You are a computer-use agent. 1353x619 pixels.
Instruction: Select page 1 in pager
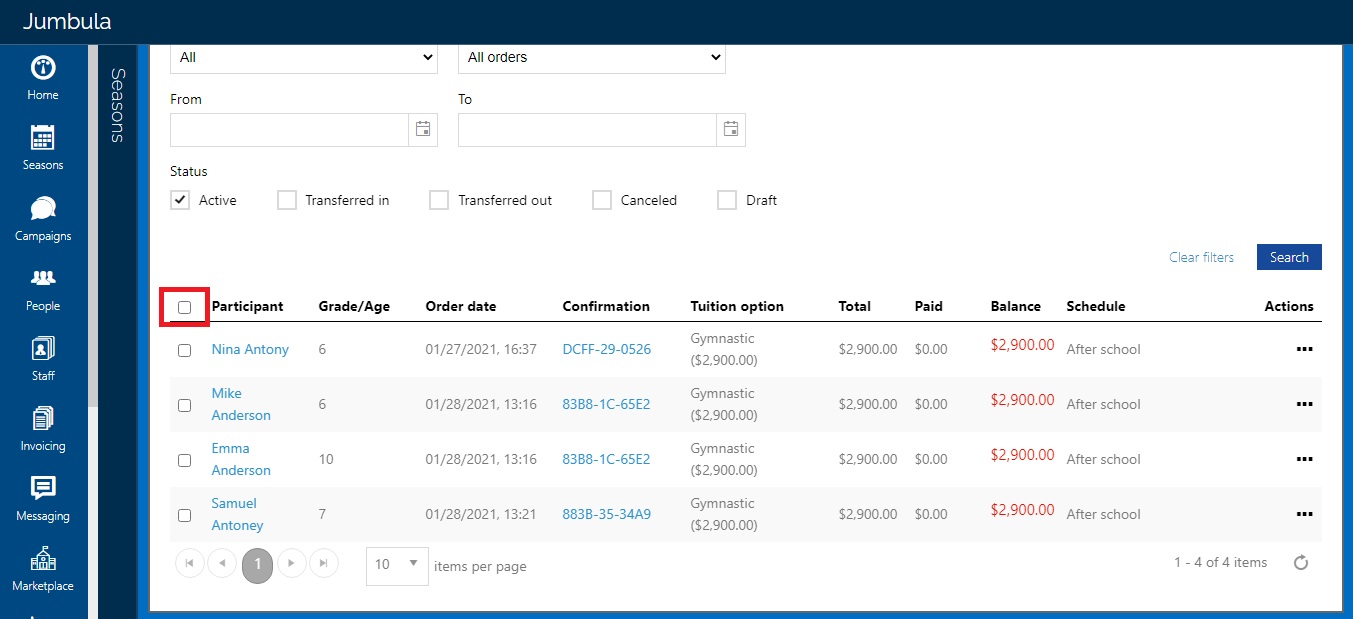coord(257,564)
